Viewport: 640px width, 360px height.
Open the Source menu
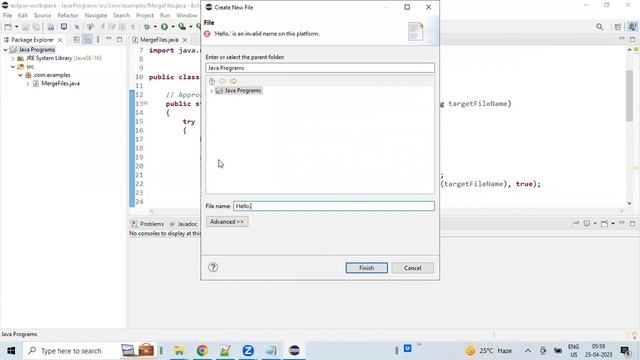[42, 16]
